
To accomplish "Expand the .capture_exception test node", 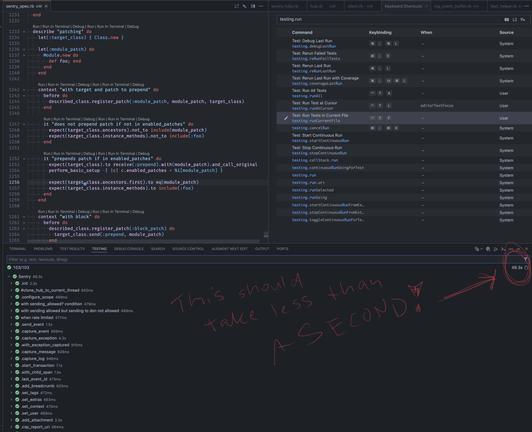I will click(12, 338).
